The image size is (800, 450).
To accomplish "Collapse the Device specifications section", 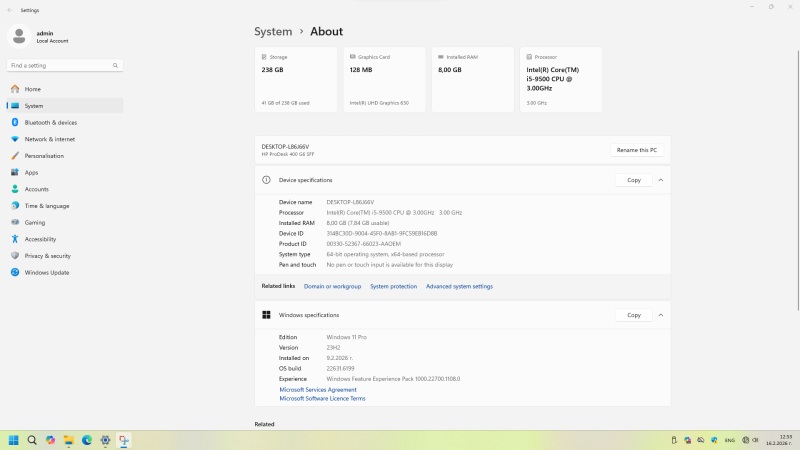I will click(x=661, y=180).
